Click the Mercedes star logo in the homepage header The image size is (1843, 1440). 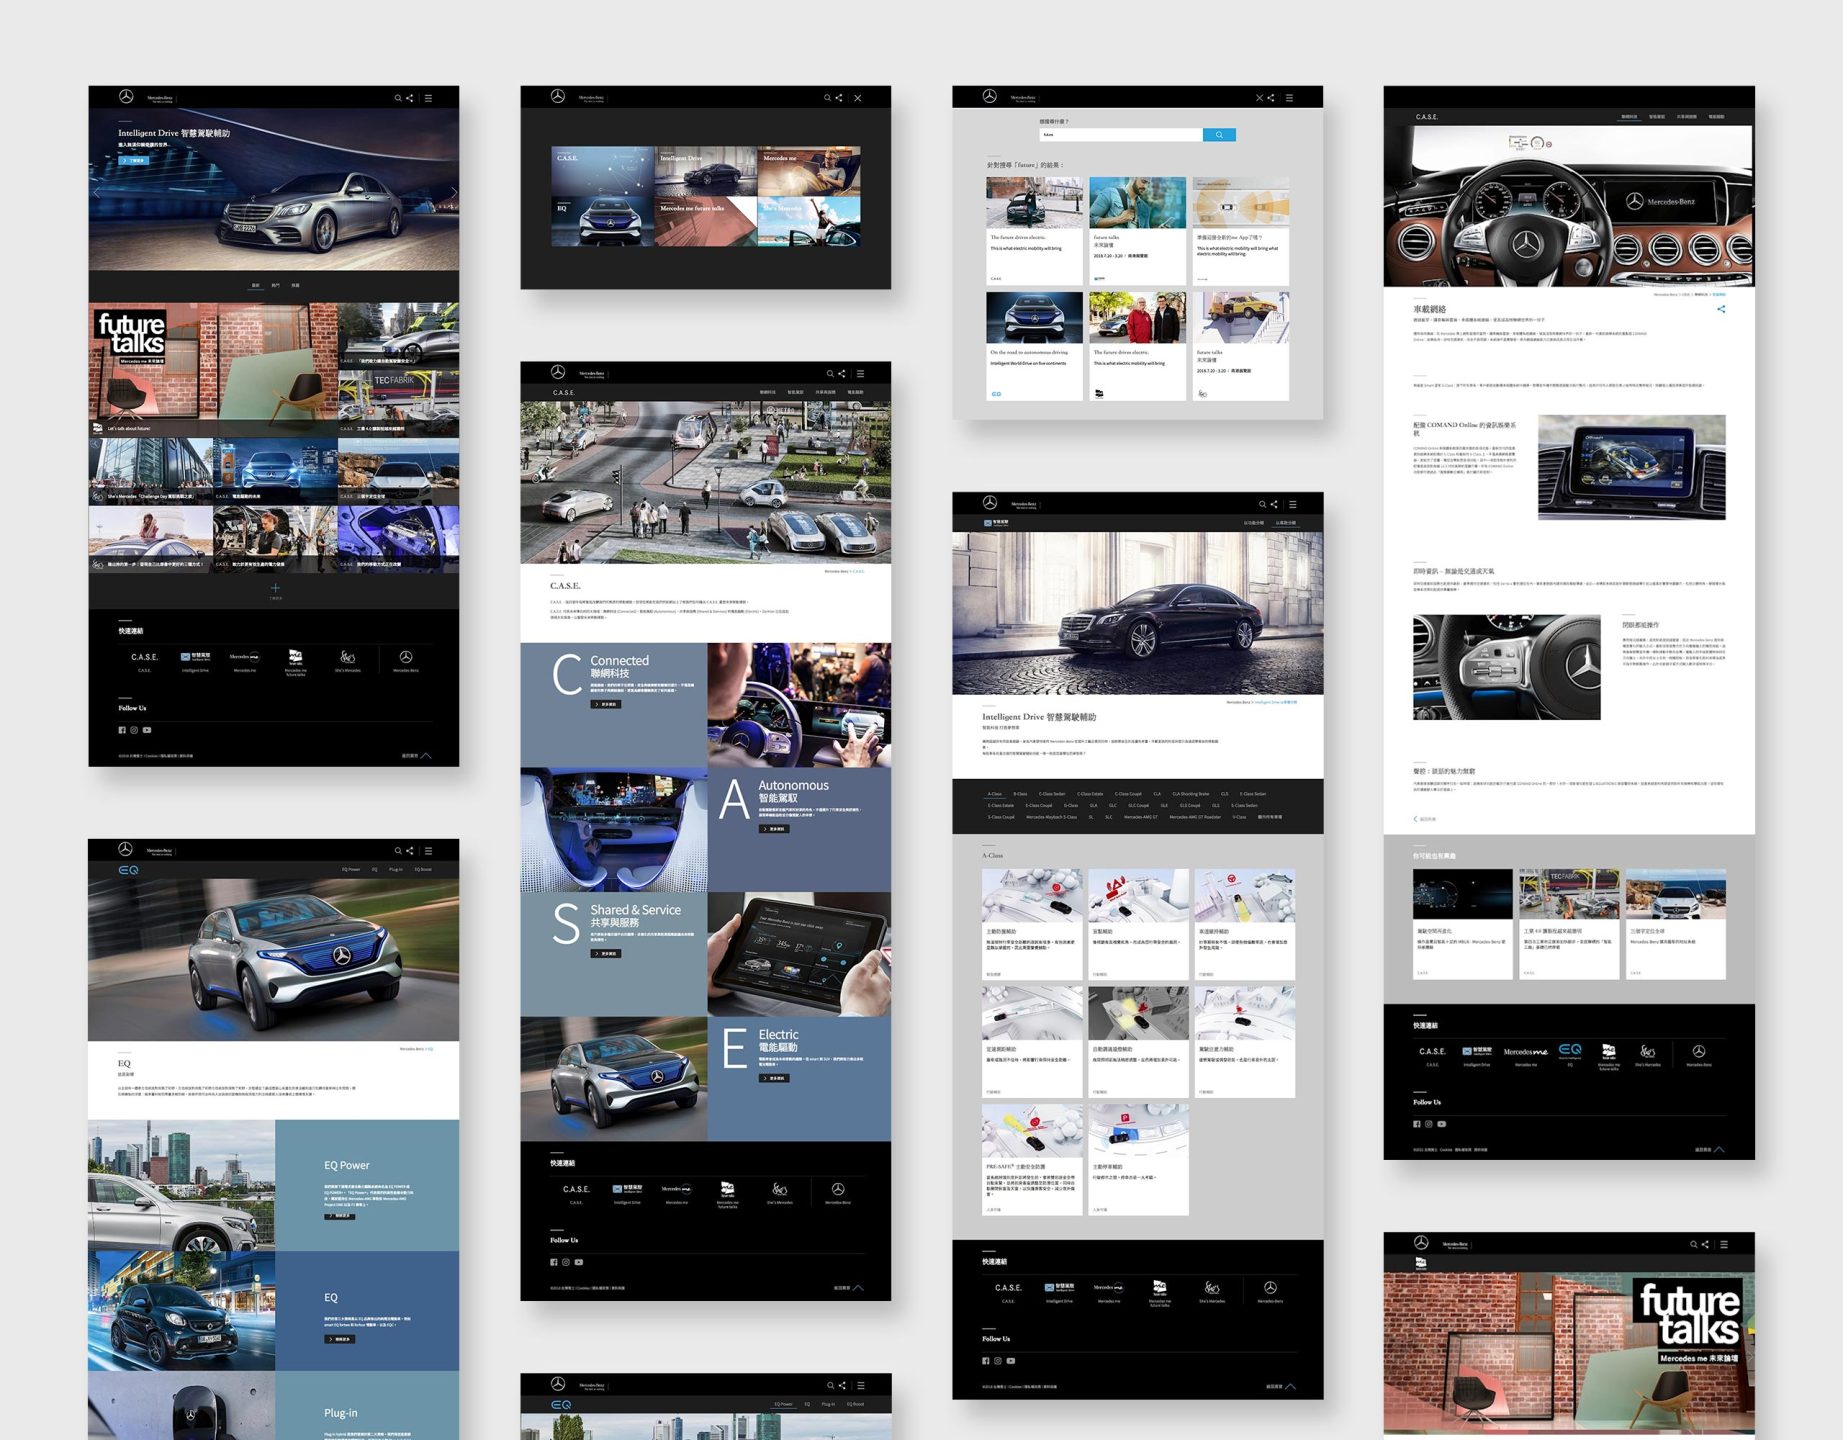coord(126,97)
